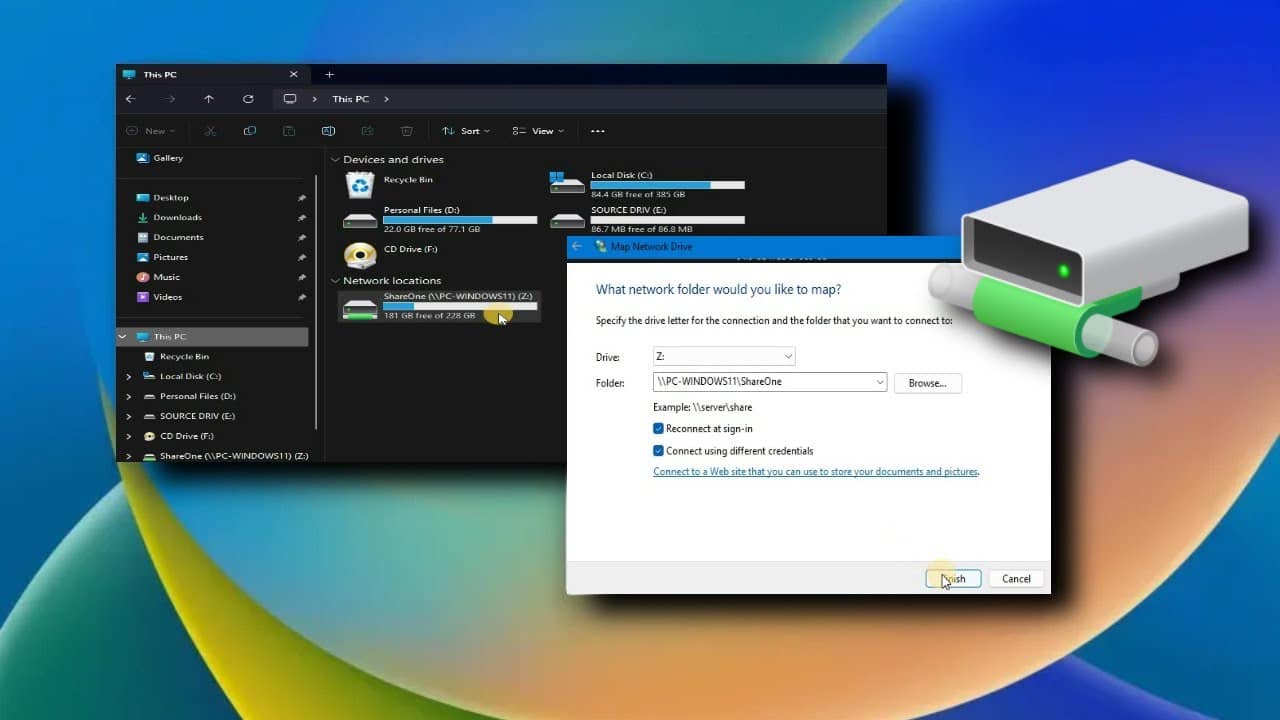
Task: Click the Paste icon on the toolbar
Action: tap(288, 131)
